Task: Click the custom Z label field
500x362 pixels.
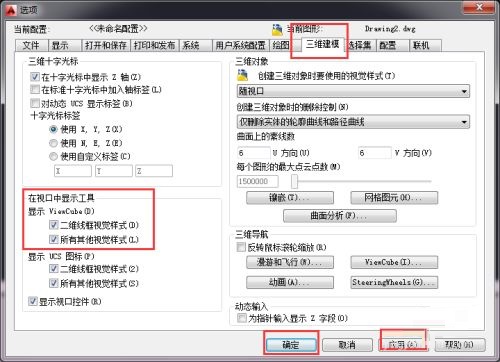Action: coord(154,171)
